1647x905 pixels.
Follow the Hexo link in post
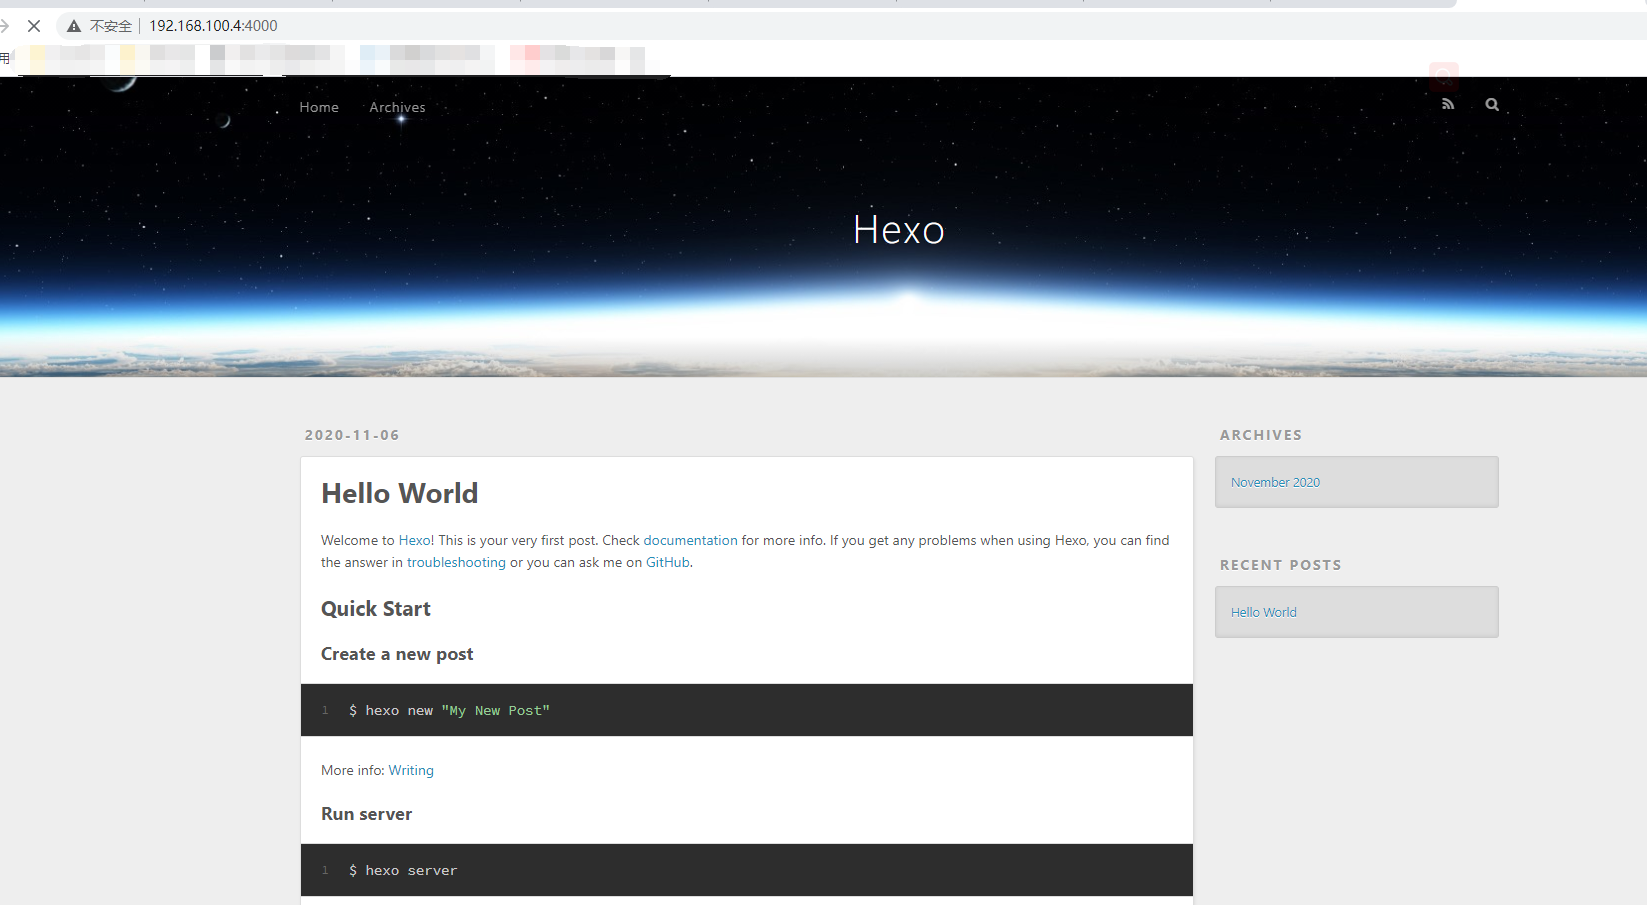click(x=414, y=540)
